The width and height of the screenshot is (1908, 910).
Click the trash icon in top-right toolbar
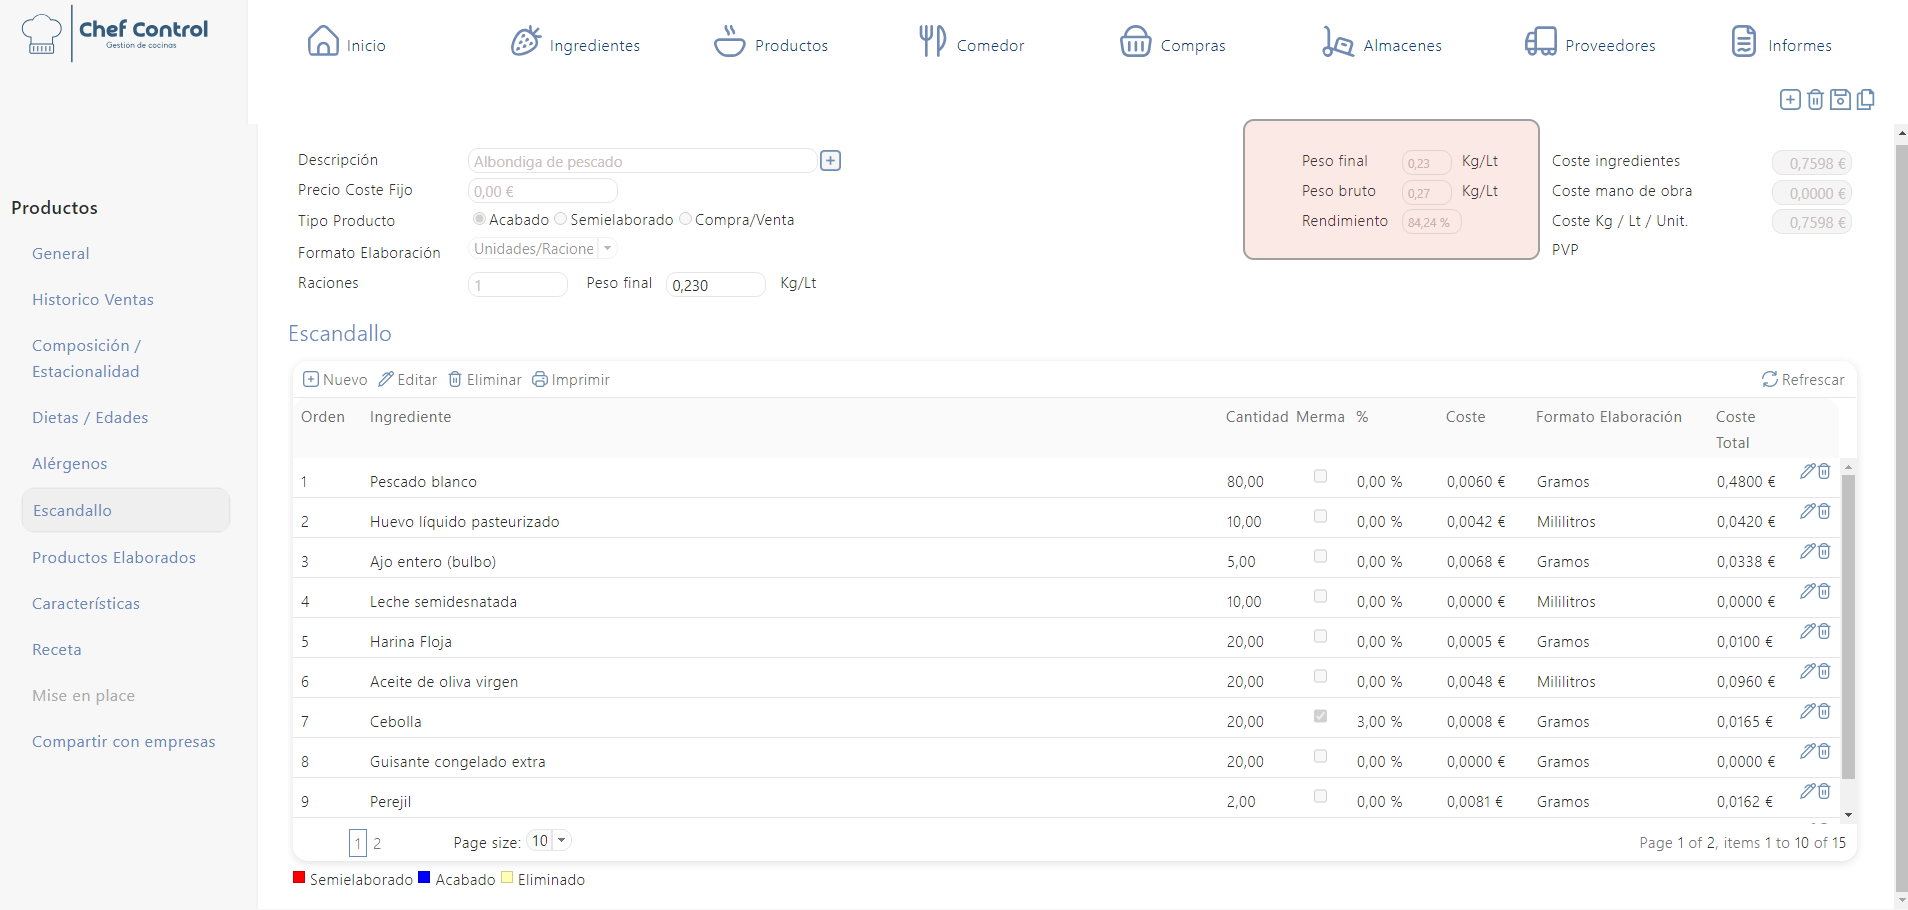1815,100
